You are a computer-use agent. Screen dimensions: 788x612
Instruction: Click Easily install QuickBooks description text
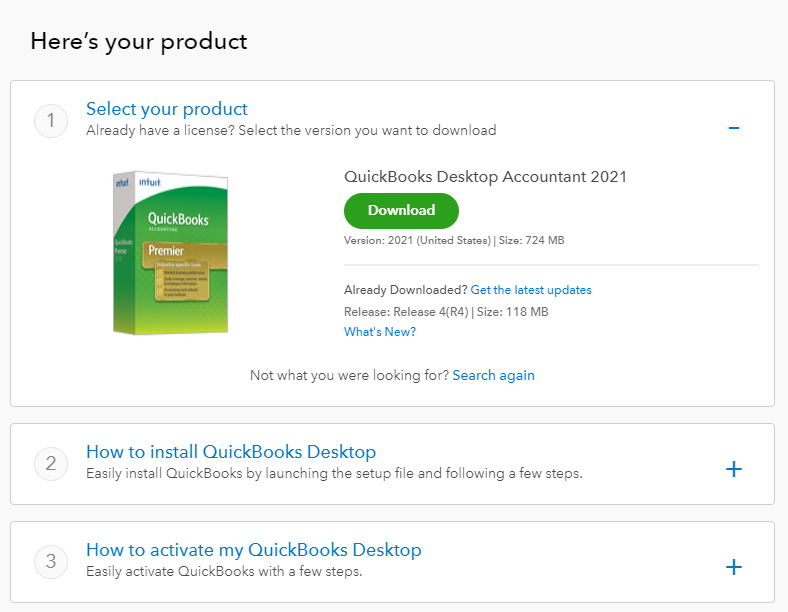[334, 473]
